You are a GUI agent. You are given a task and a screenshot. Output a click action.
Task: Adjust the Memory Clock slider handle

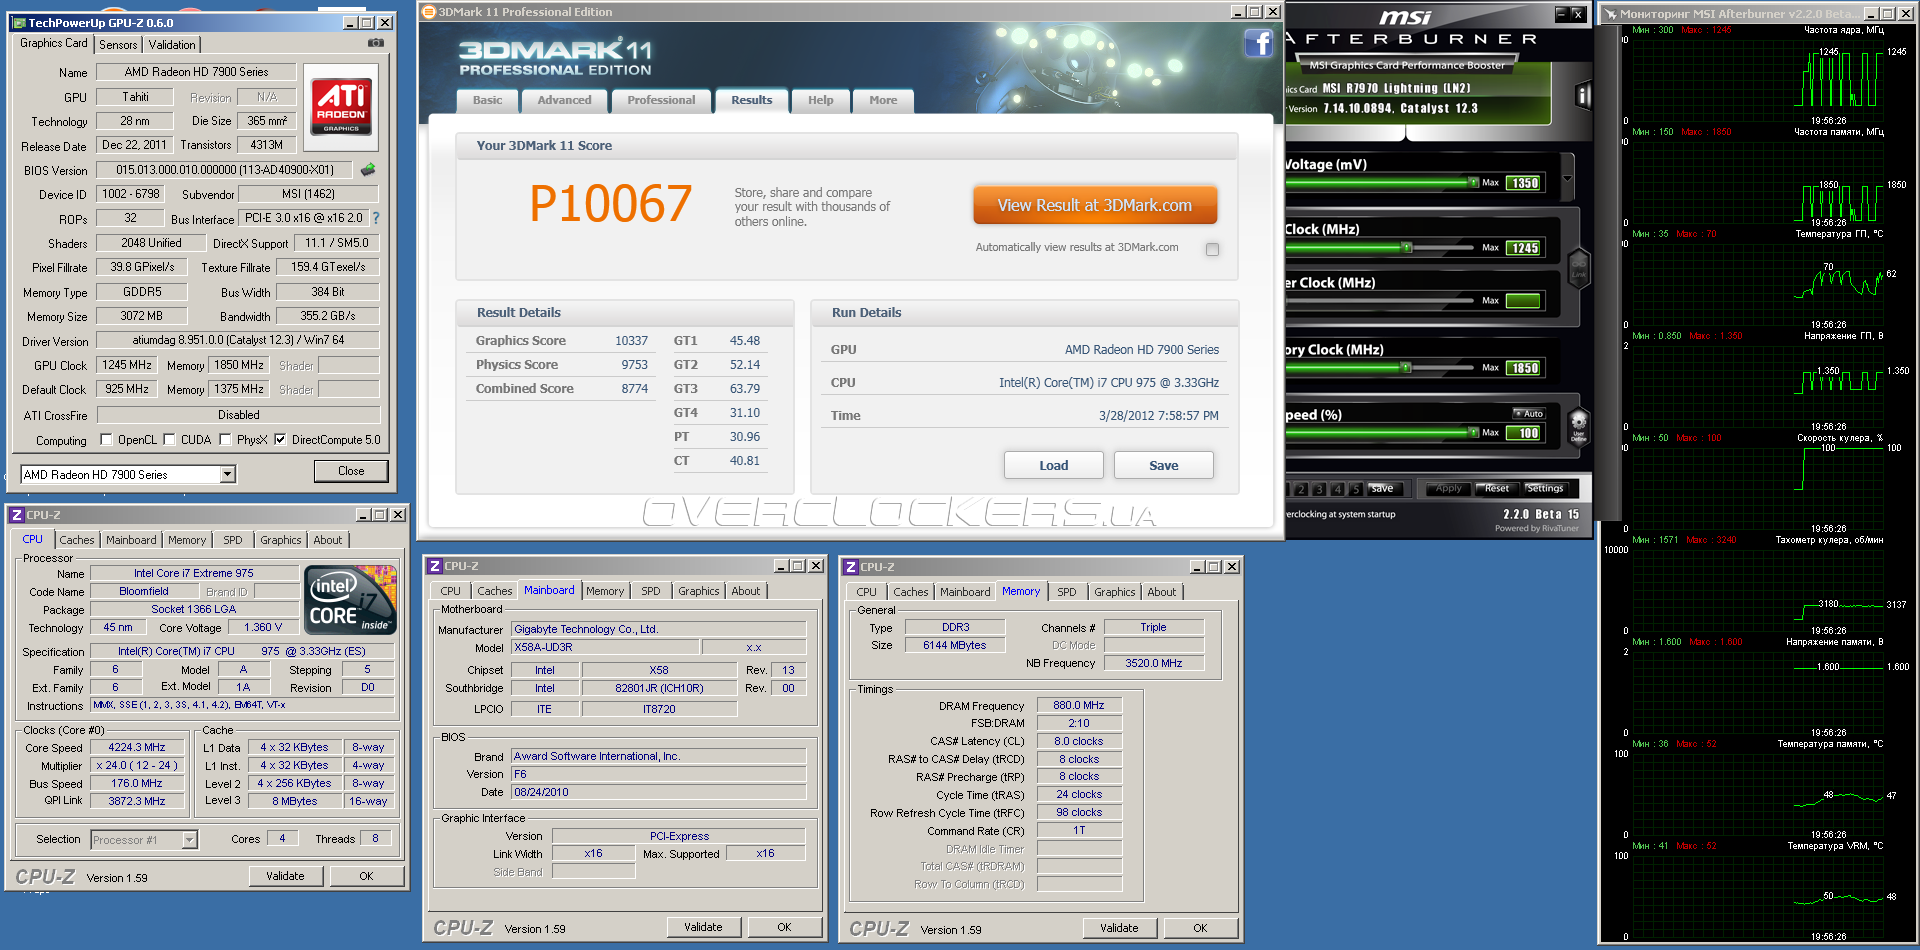(1406, 368)
